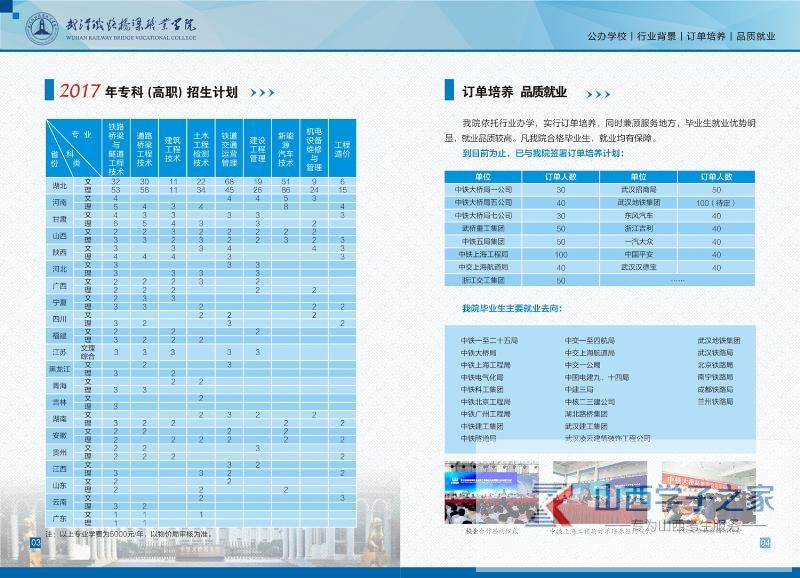Click the 公办学校 label in the top banner

tap(606, 36)
